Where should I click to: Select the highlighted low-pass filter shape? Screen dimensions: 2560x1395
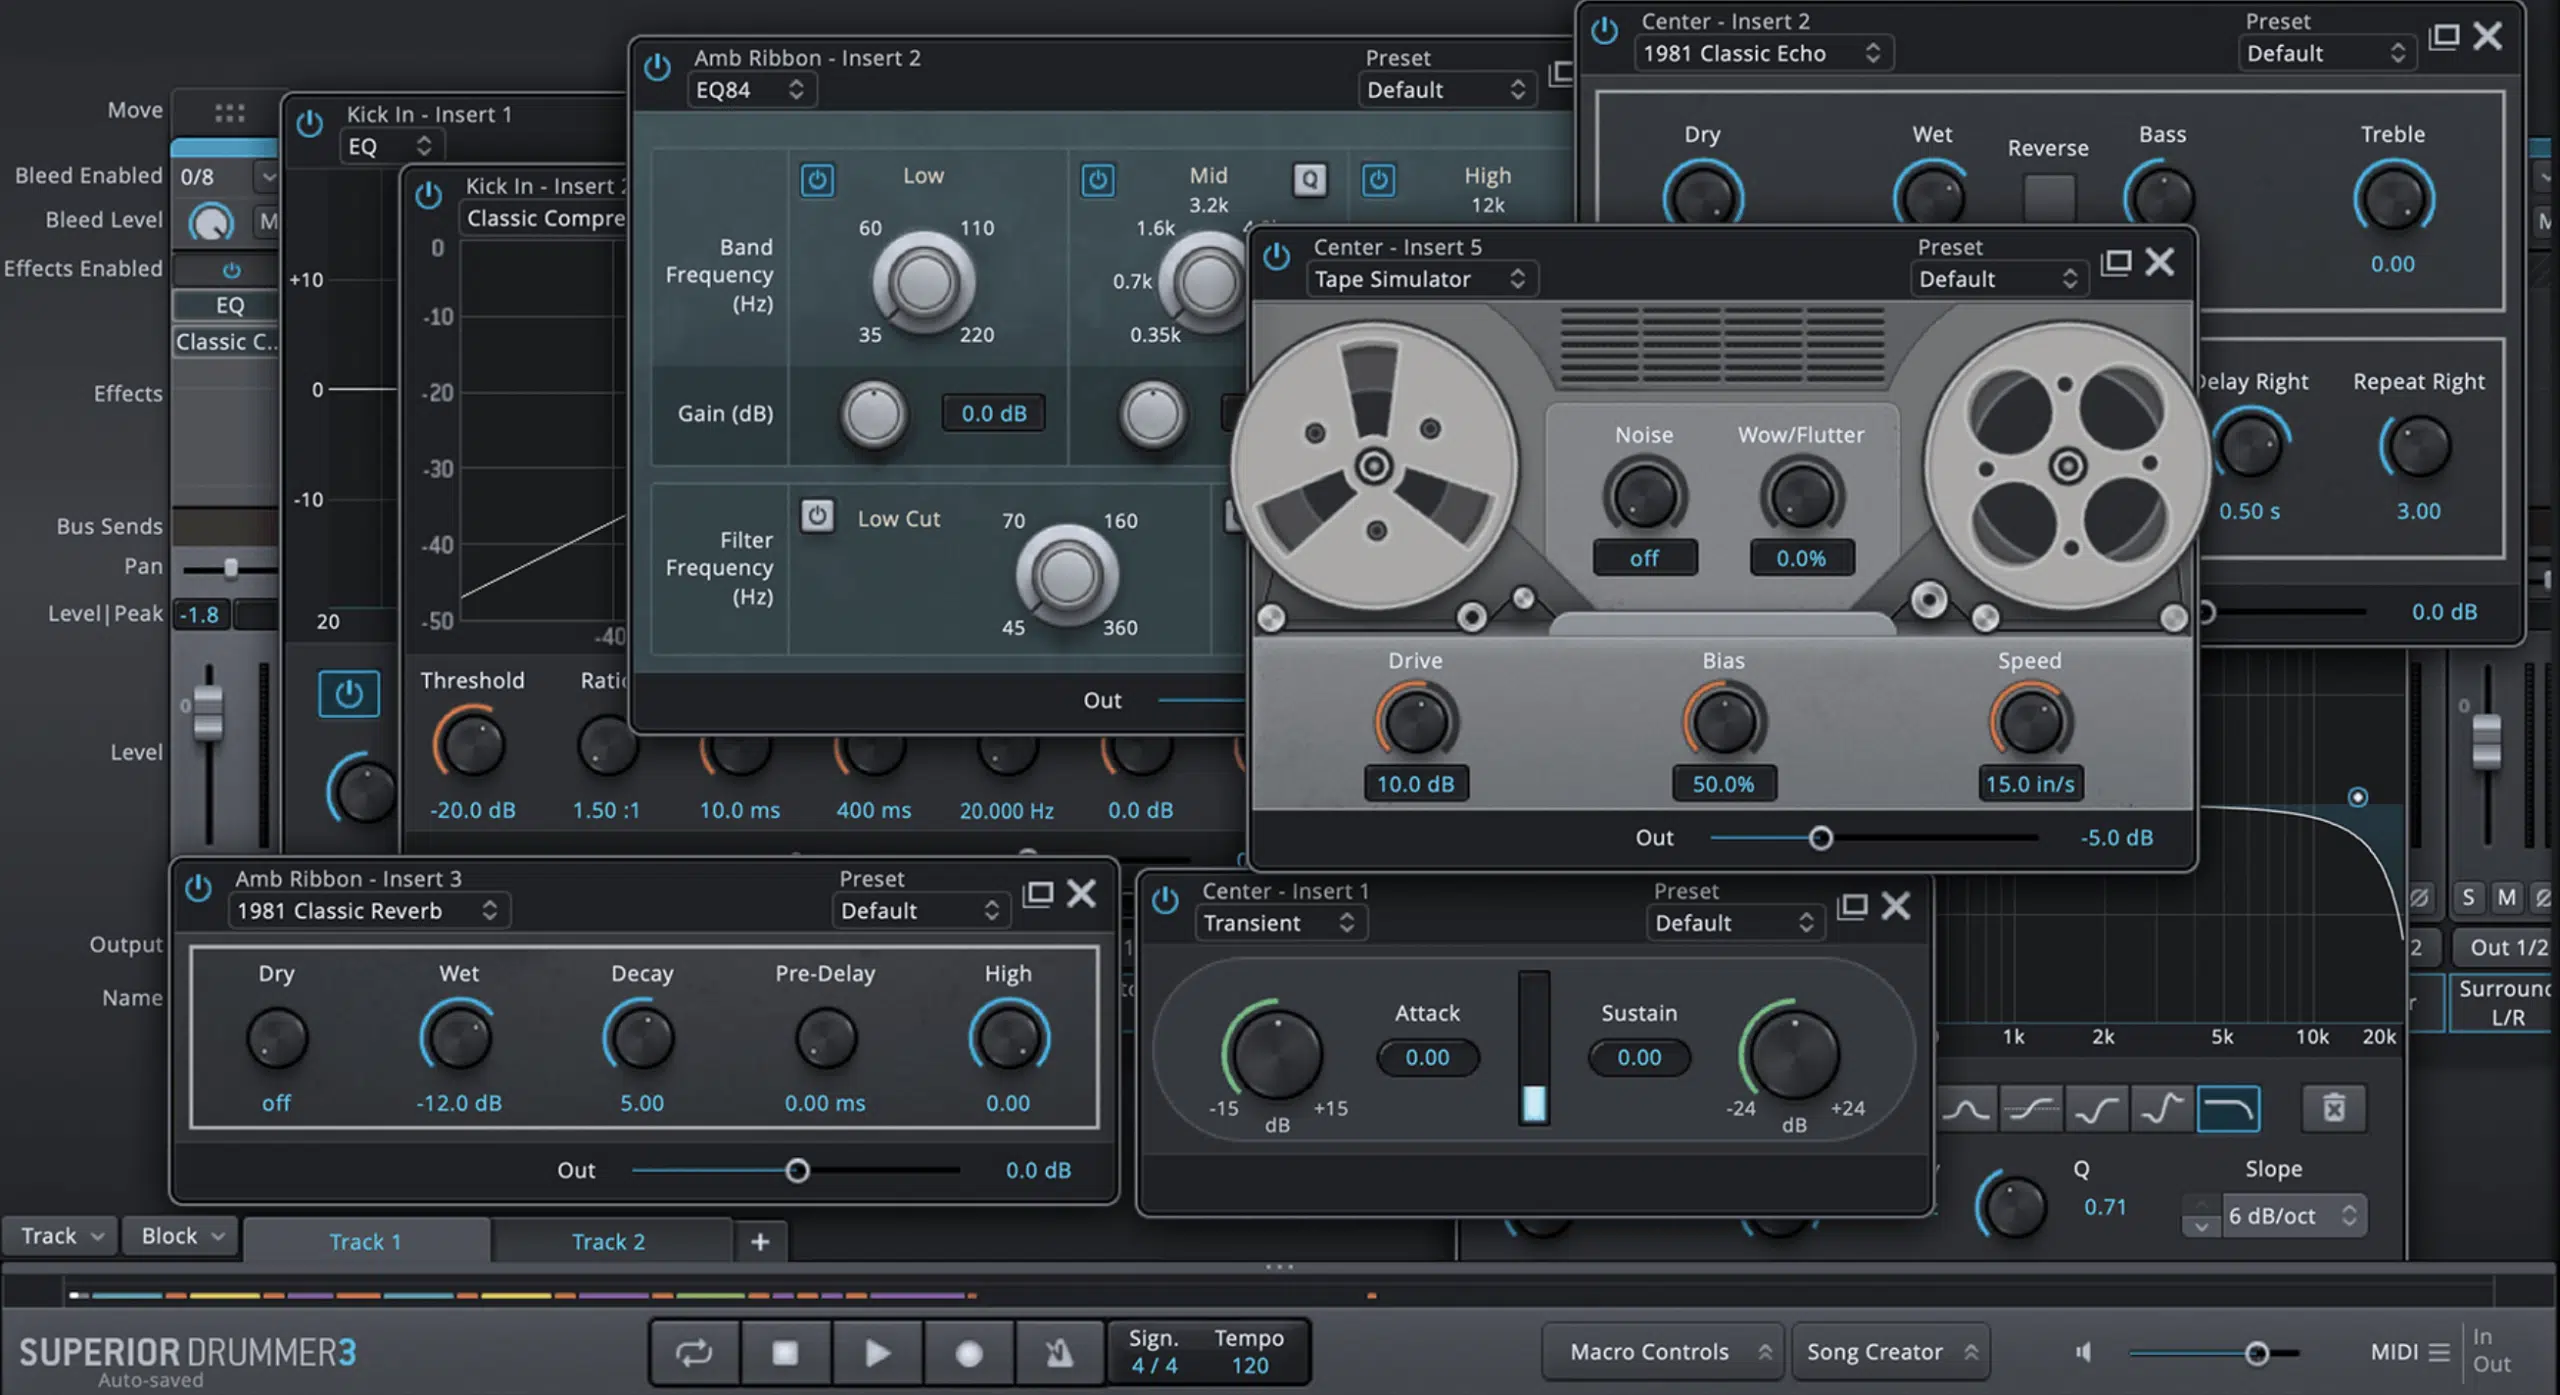2228,1108
